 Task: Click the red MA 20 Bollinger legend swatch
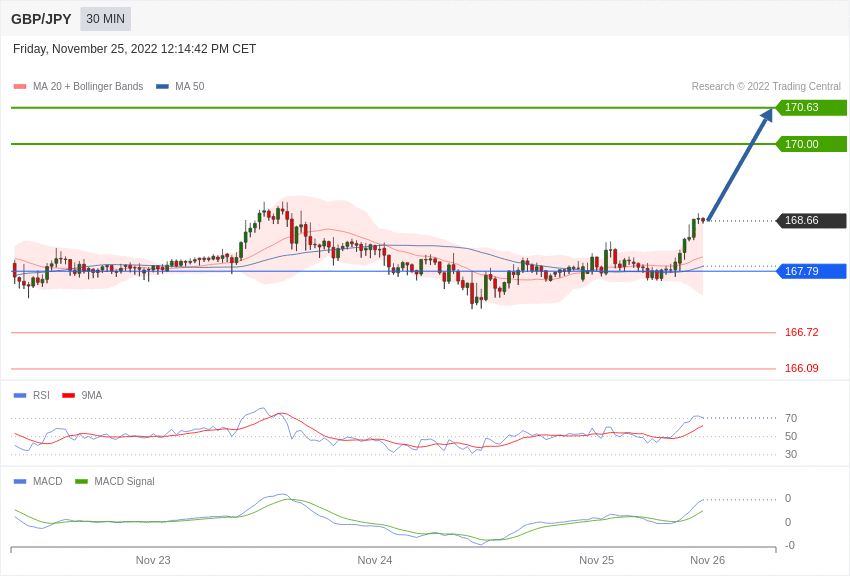20,87
